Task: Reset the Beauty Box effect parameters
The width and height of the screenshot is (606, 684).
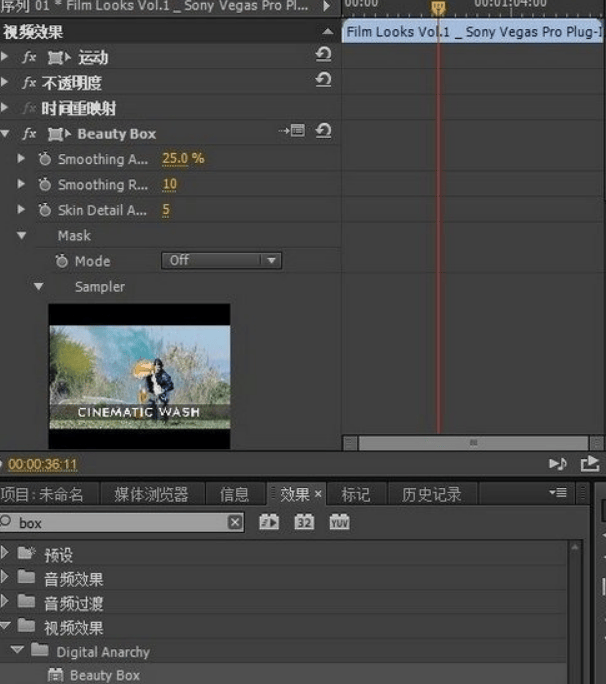Action: 323,131
